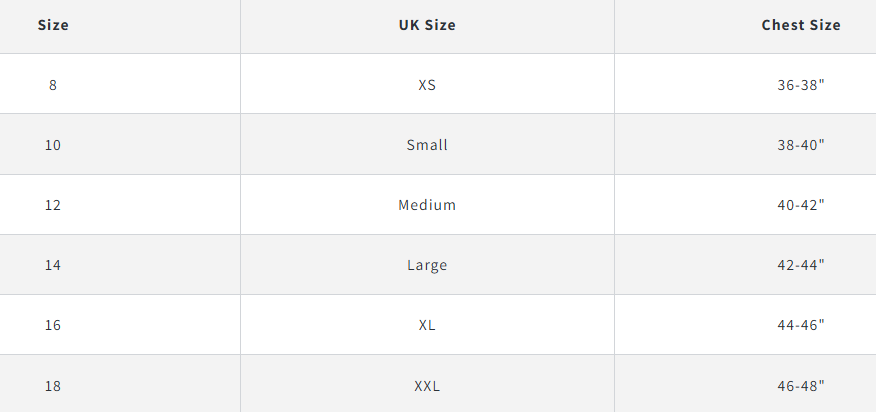Click the 46-48" chest size cell
The width and height of the screenshot is (876, 412).
point(800,385)
